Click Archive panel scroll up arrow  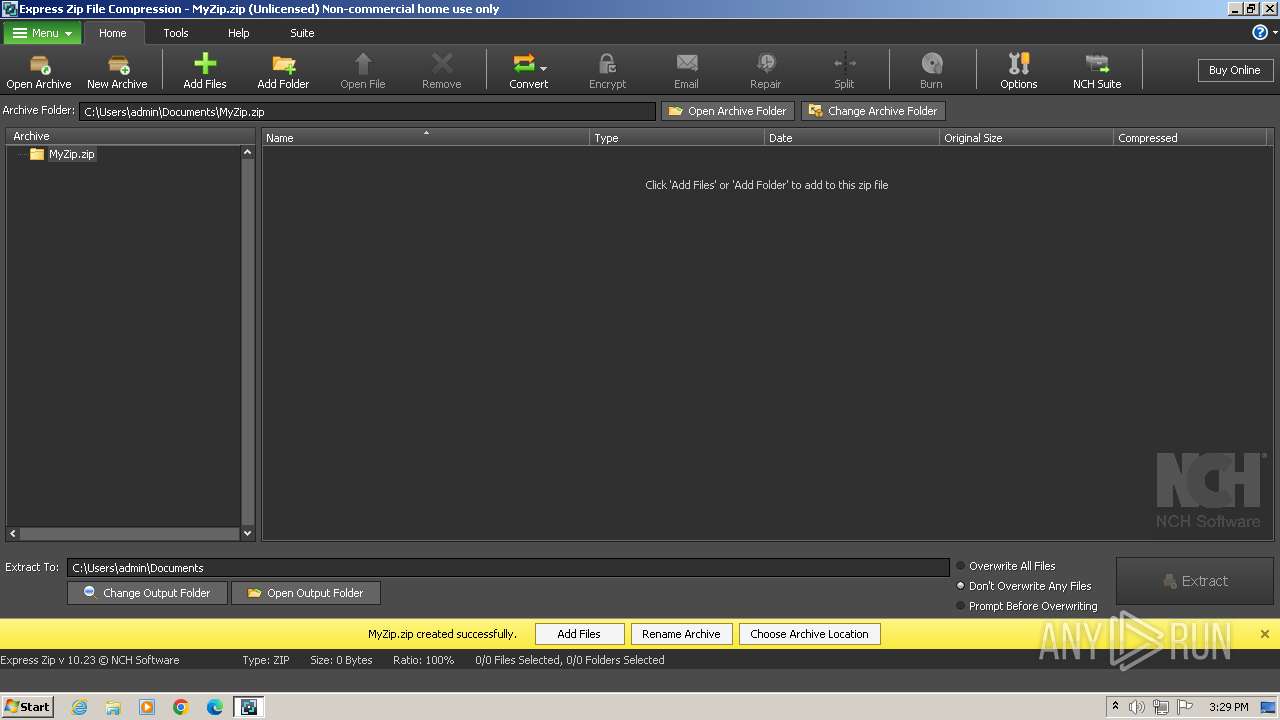(248, 153)
